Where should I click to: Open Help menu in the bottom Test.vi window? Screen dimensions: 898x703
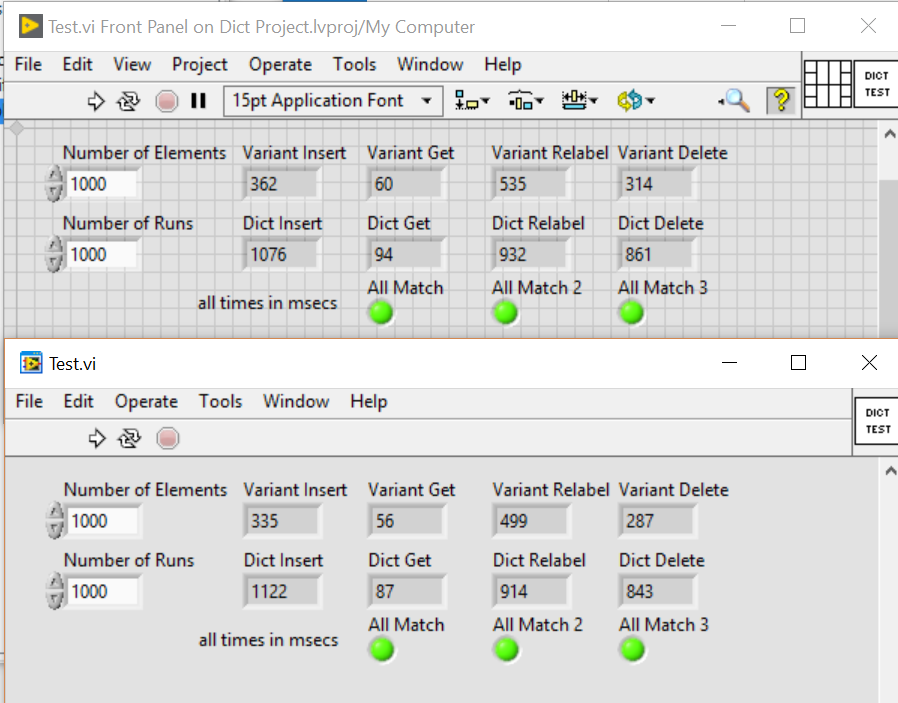(369, 402)
